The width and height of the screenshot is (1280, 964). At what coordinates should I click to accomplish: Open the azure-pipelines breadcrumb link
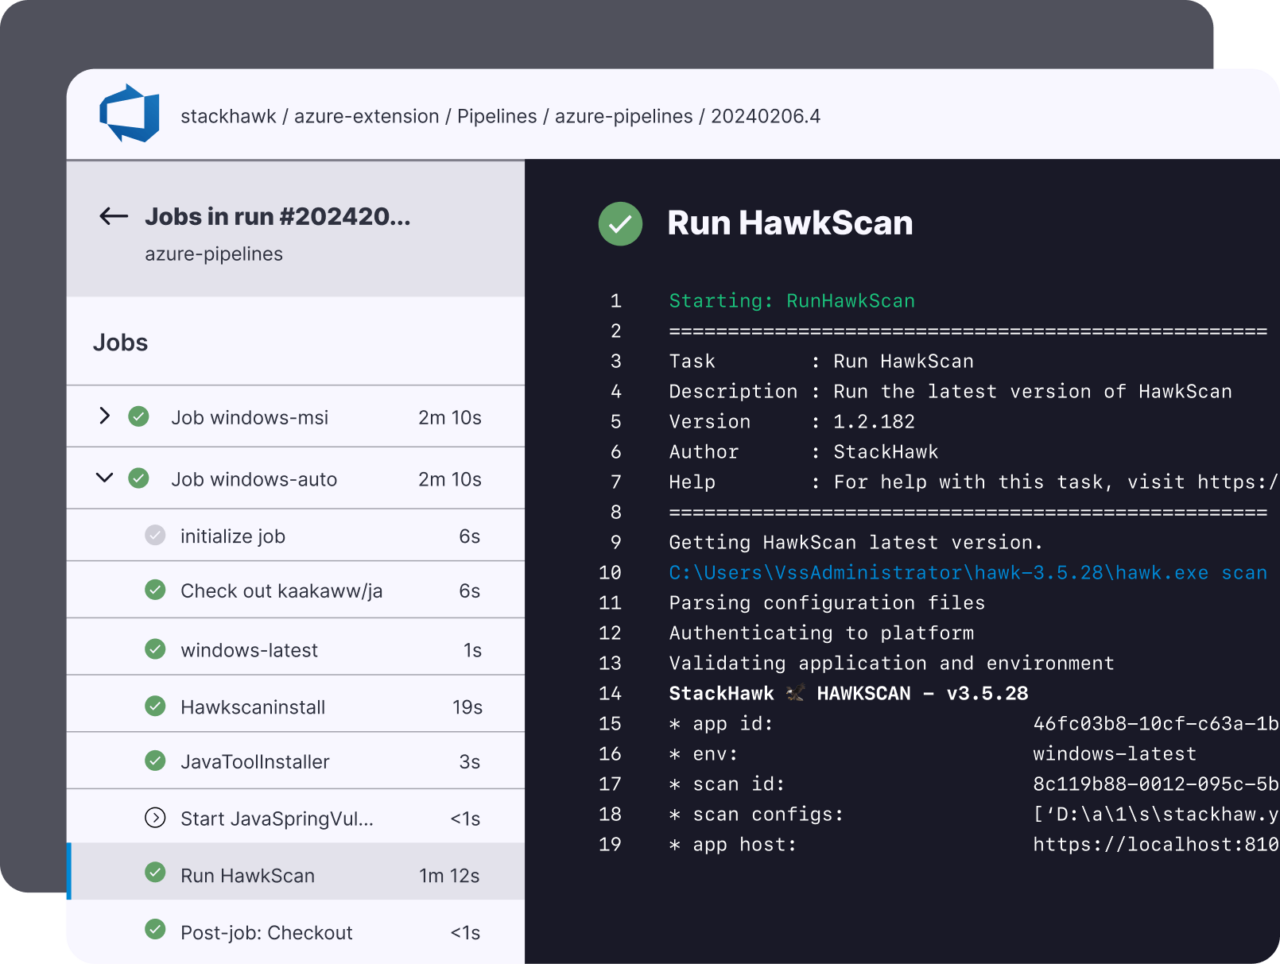[x=624, y=116]
